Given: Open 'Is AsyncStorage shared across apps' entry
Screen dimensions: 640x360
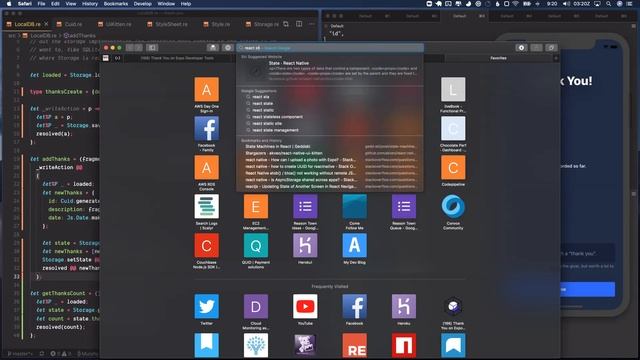Looking at the screenshot, I should click(330, 180).
